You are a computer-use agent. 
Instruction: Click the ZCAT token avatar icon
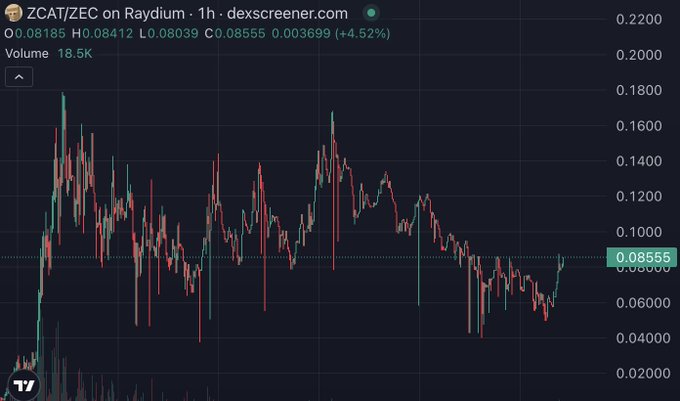(x=13, y=13)
